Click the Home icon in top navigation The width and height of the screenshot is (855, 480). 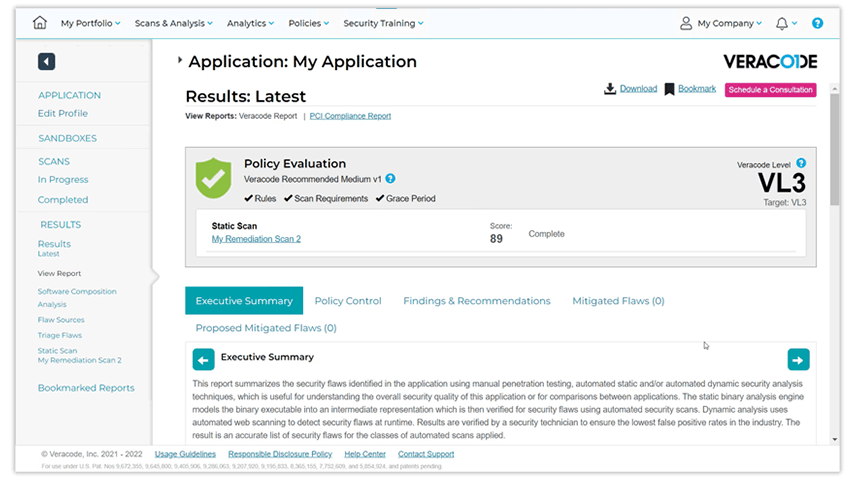tap(40, 23)
